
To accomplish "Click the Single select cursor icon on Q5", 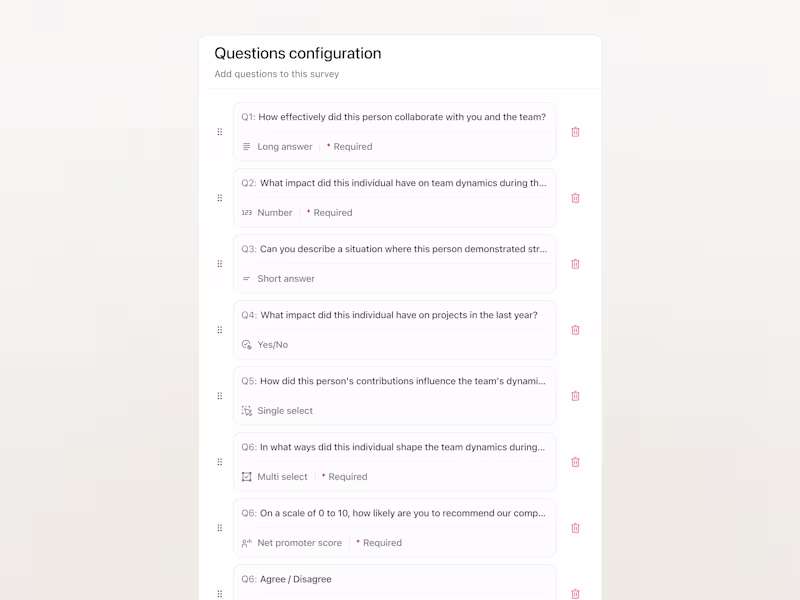I will coord(247,410).
